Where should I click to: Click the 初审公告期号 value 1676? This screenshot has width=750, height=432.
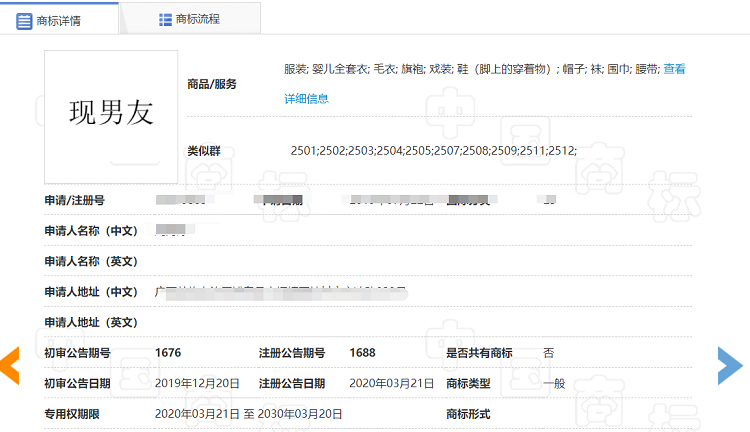pos(168,353)
